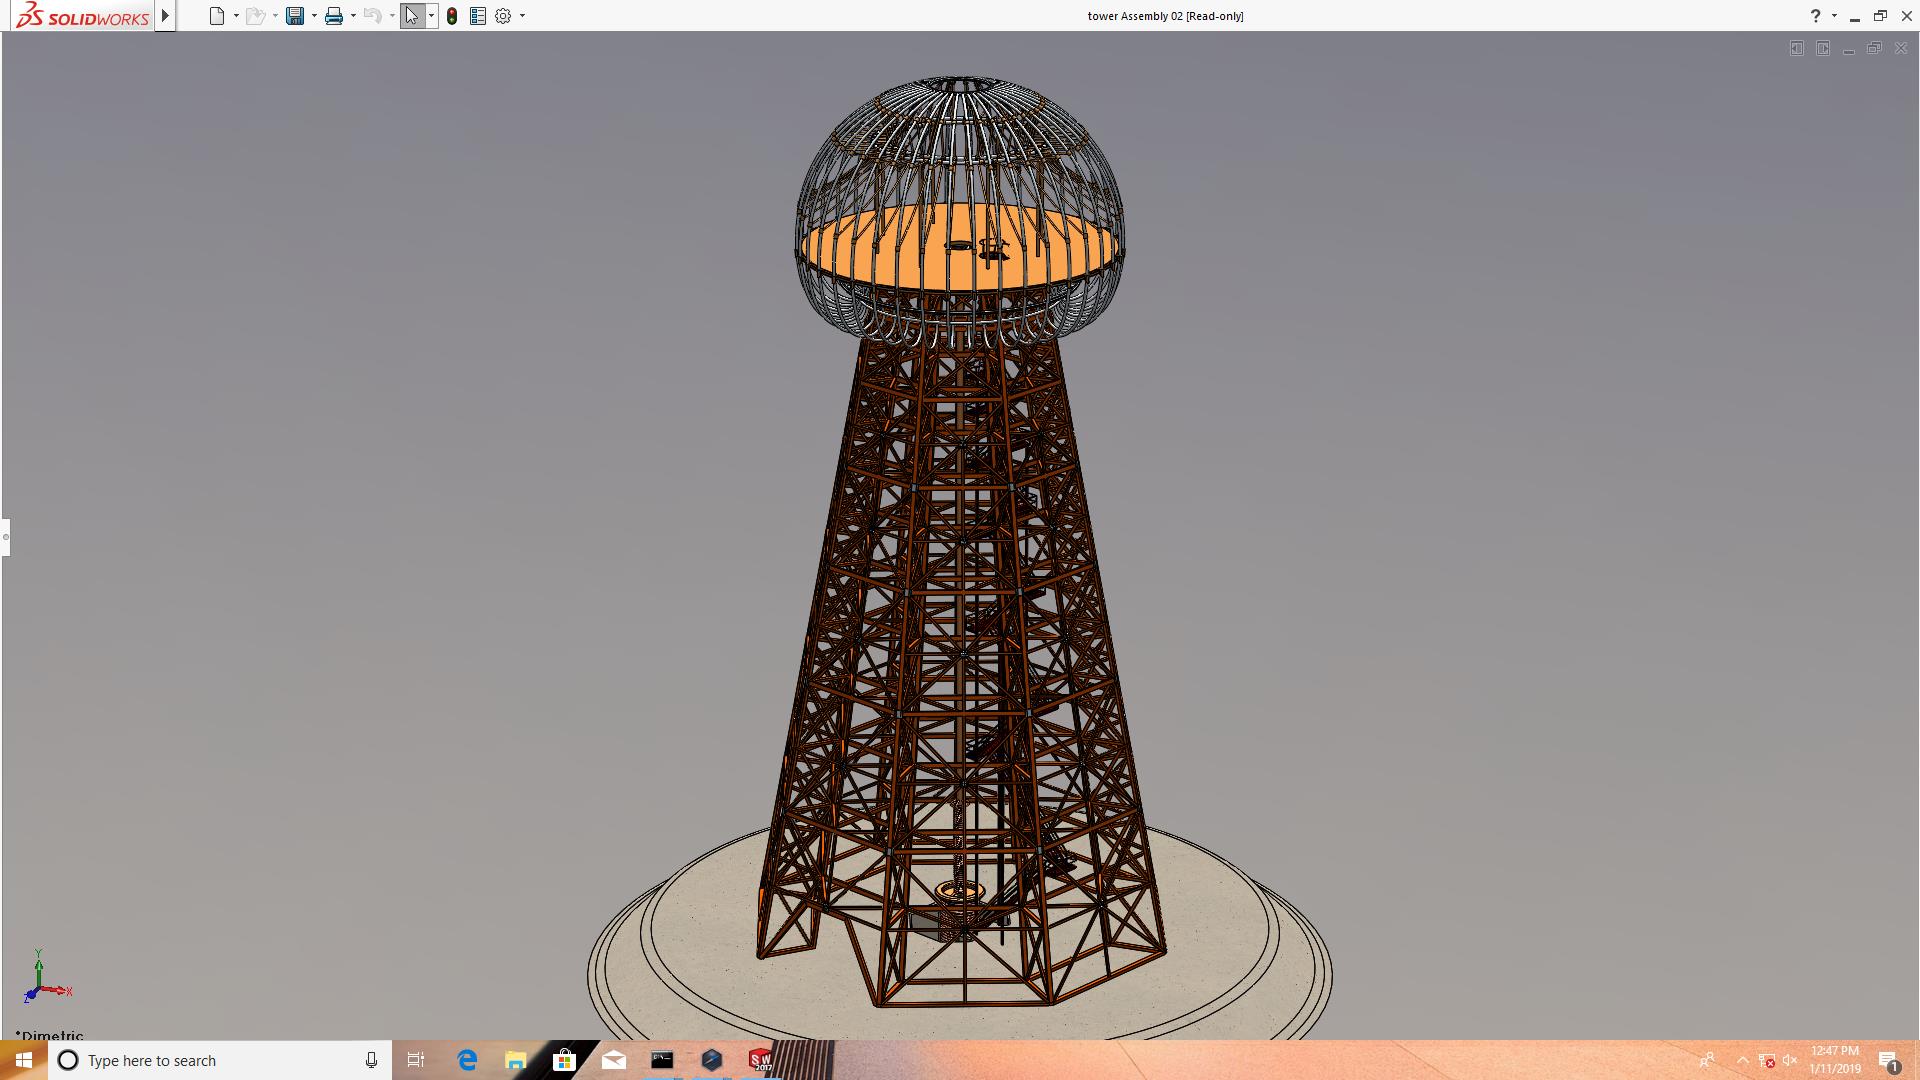The image size is (1920, 1080).
Task: Activate the Select arrow tool
Action: point(411,16)
